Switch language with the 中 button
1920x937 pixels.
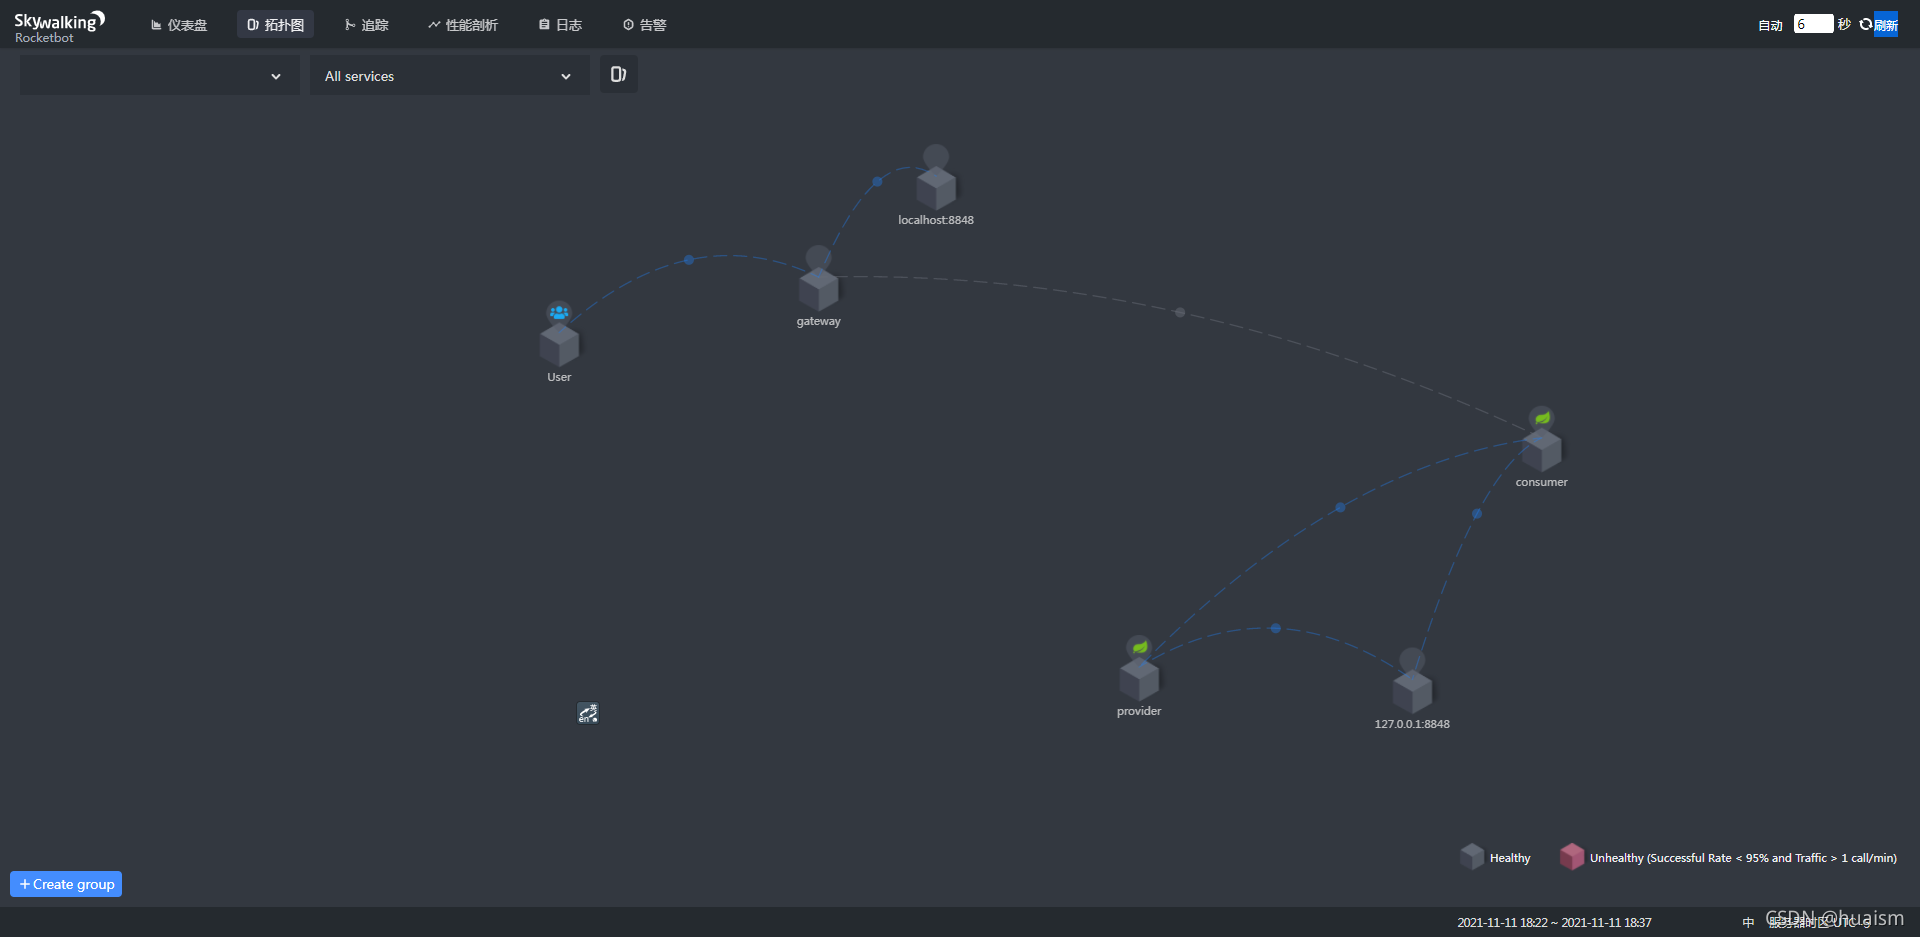click(1748, 923)
